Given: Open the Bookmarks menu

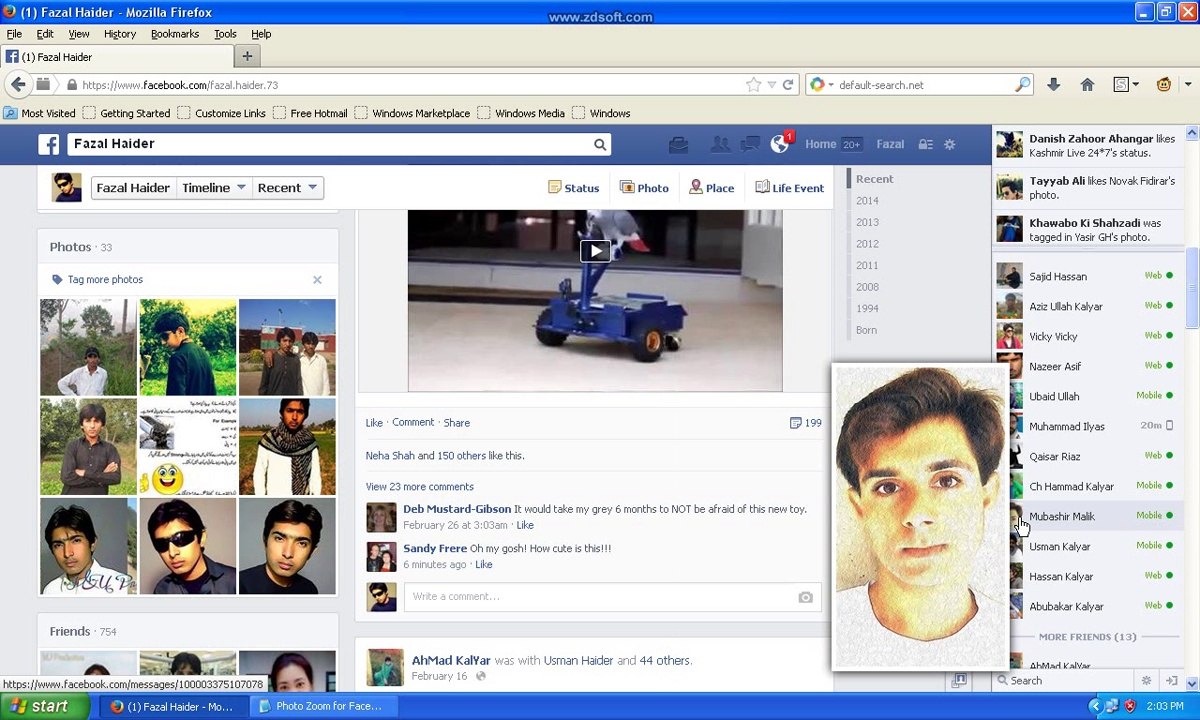Looking at the screenshot, I should (x=175, y=34).
